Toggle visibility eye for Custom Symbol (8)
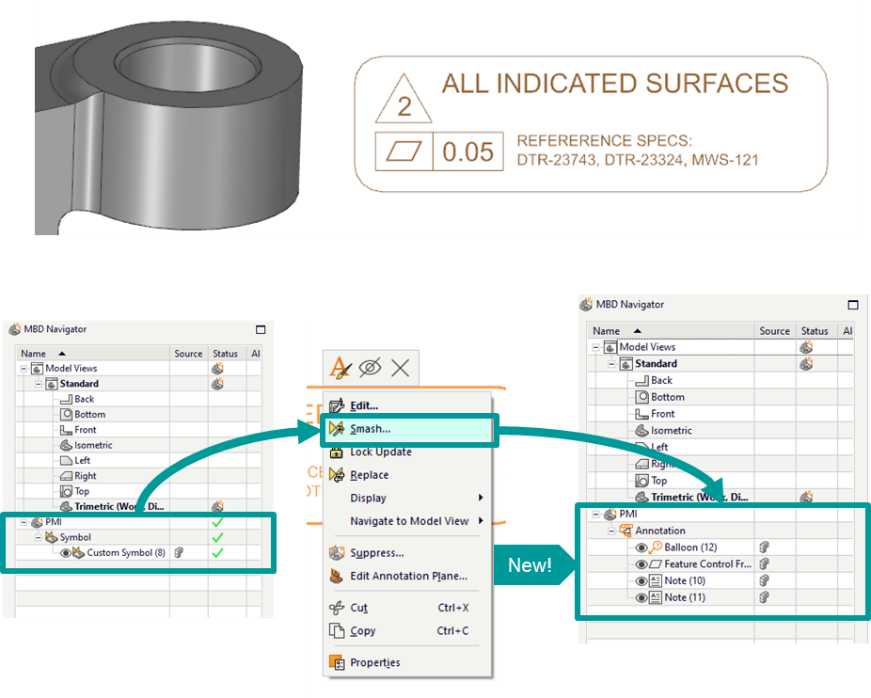 pyautogui.click(x=65, y=552)
